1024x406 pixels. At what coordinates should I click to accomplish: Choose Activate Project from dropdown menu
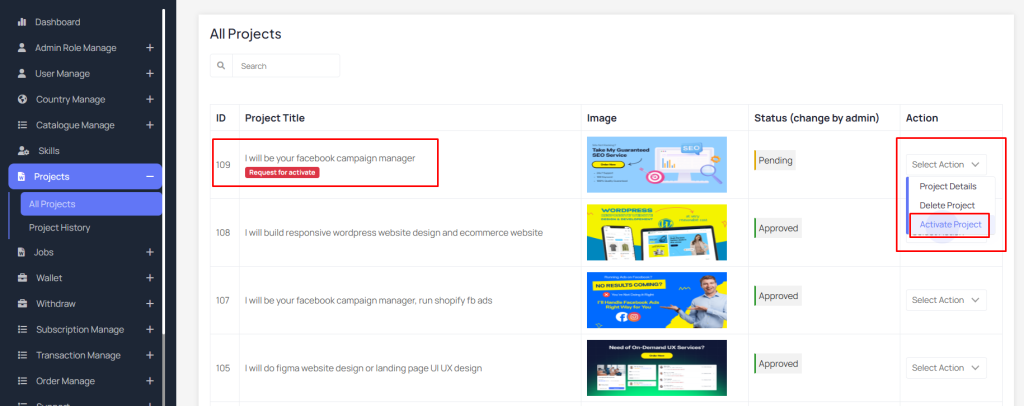point(950,225)
